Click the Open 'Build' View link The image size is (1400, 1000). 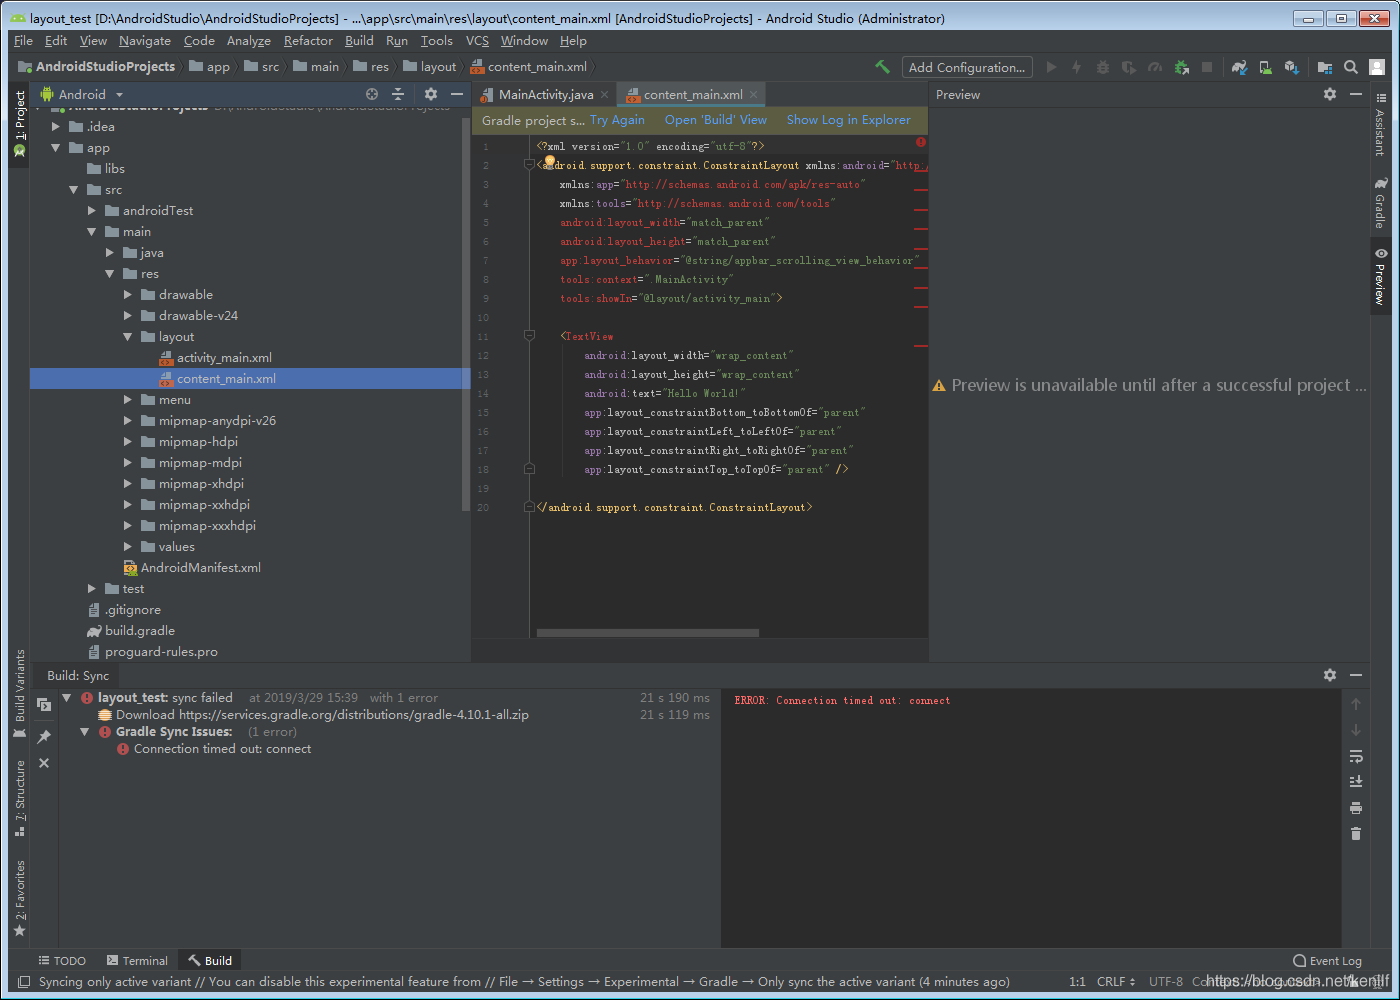coord(716,120)
